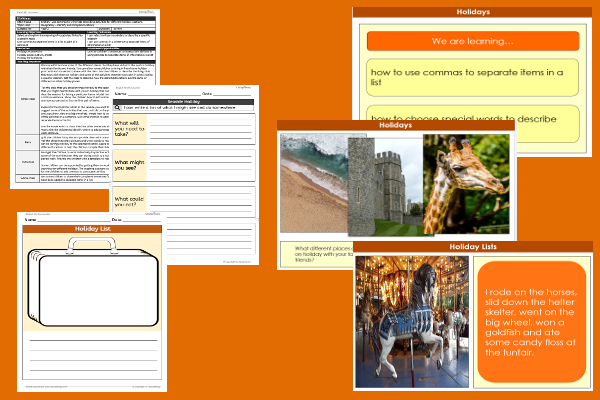Click the Holidays title above the photo collage
Screen dimensions: 600x400
pos(396,125)
